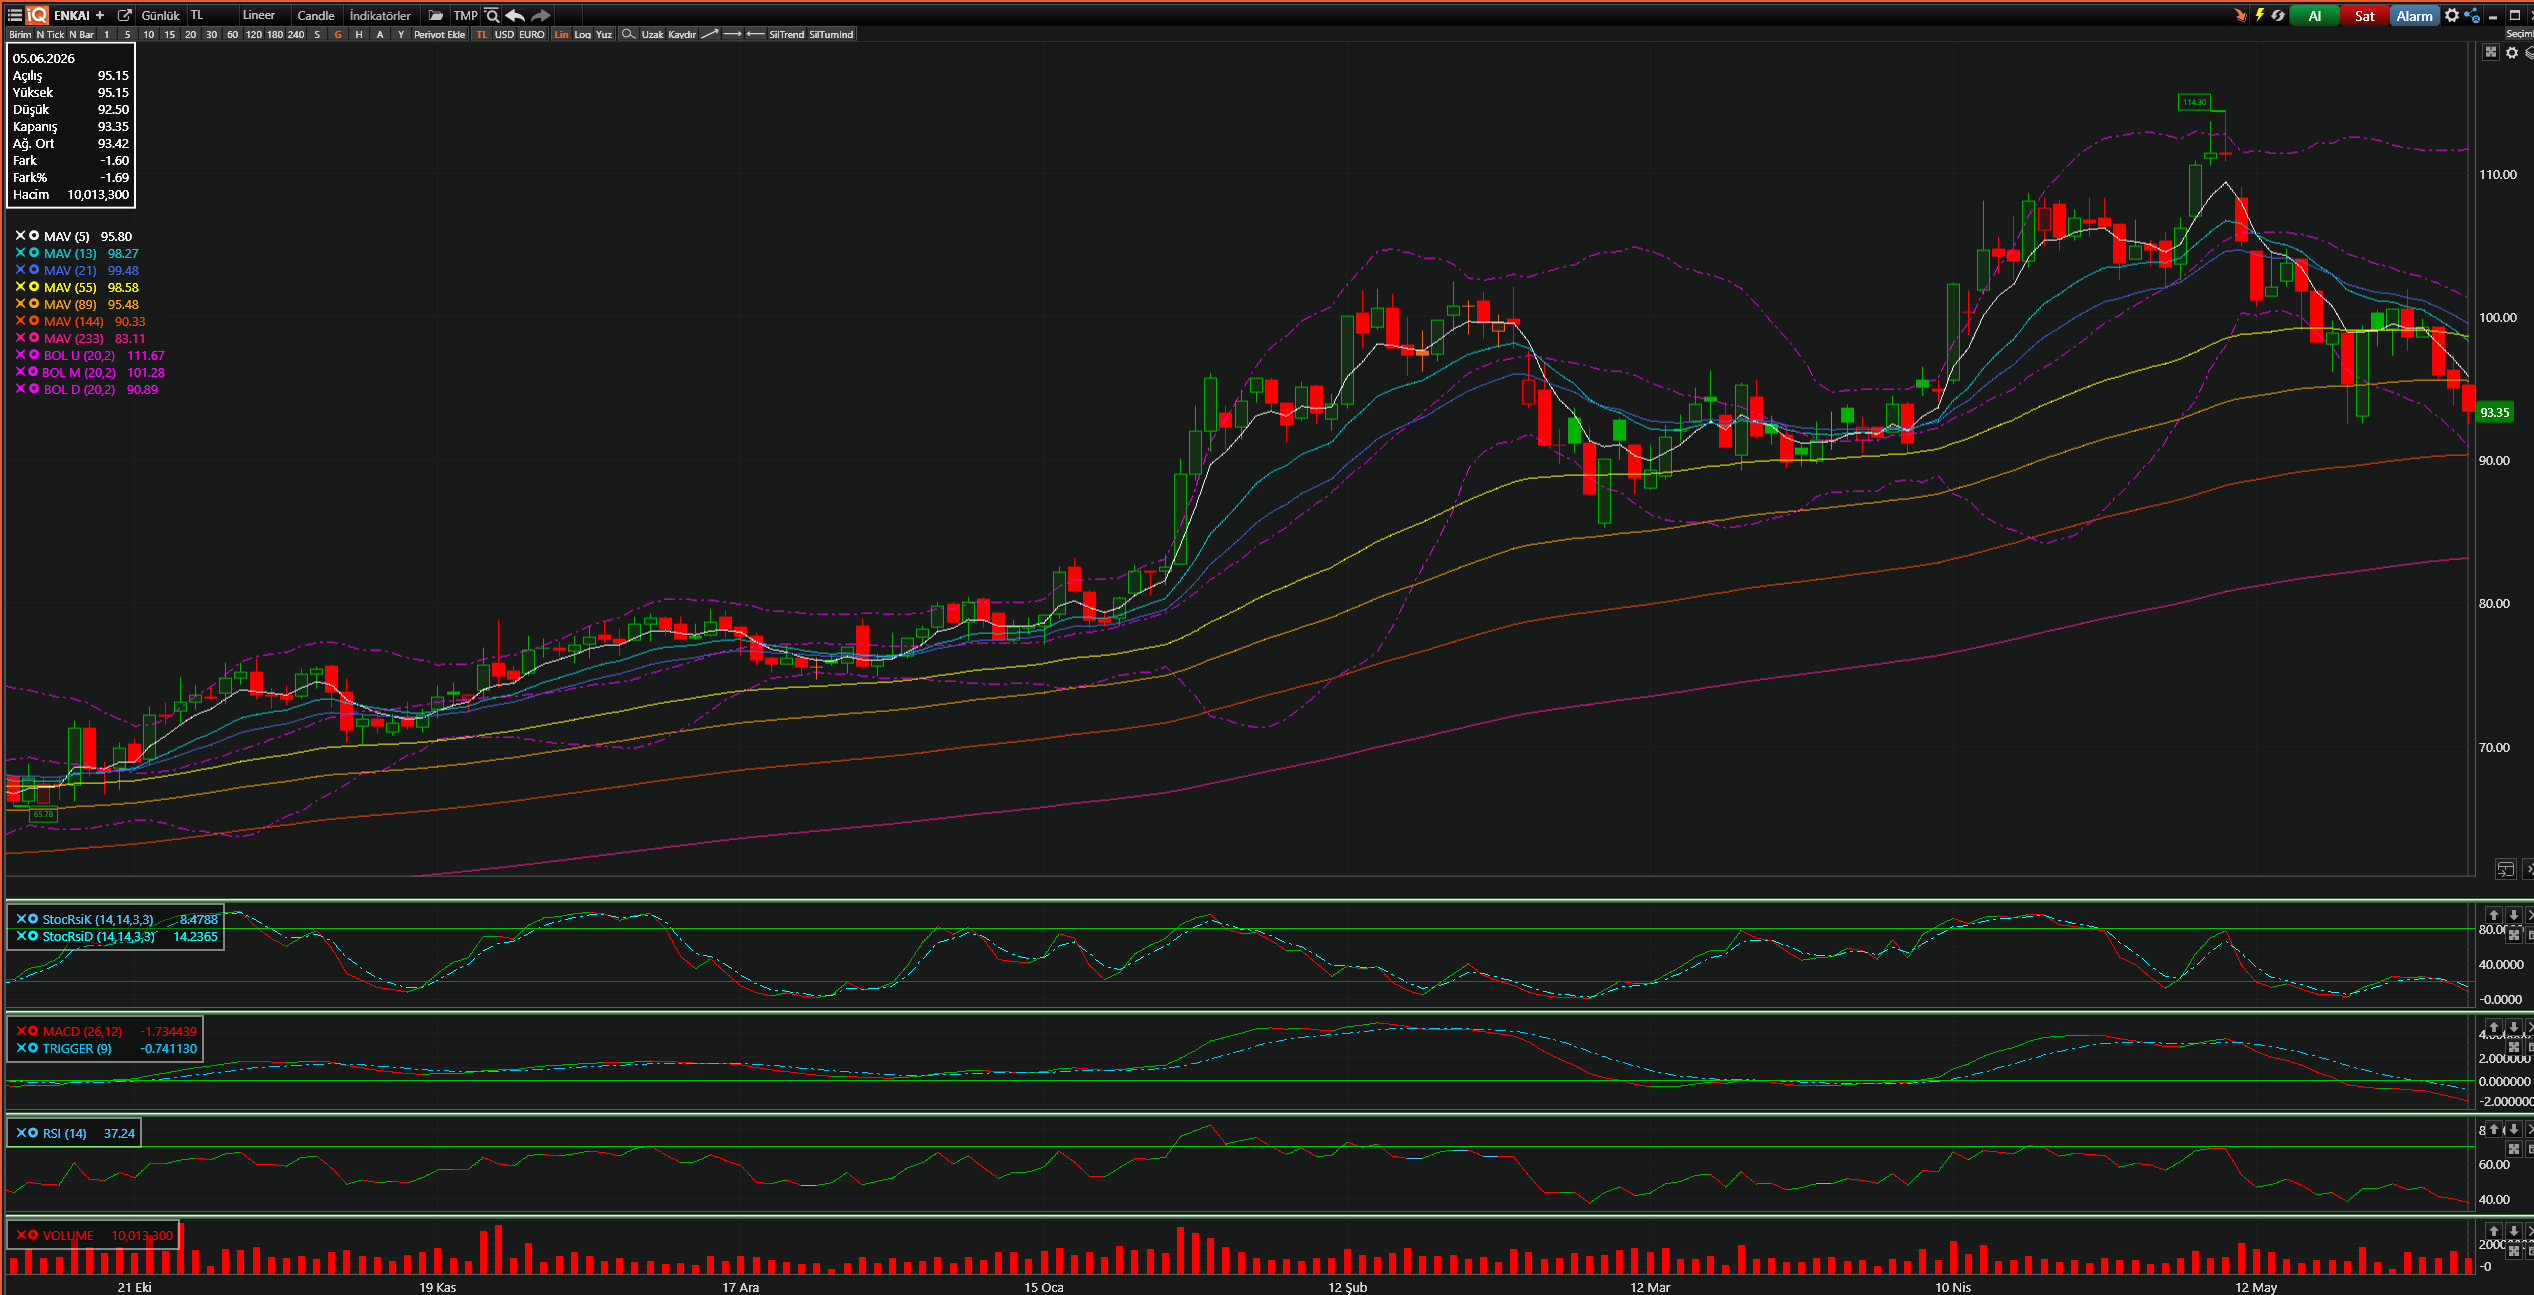2534x1295 pixels.
Task: Undo with the back arrow icon
Action: coord(515,15)
